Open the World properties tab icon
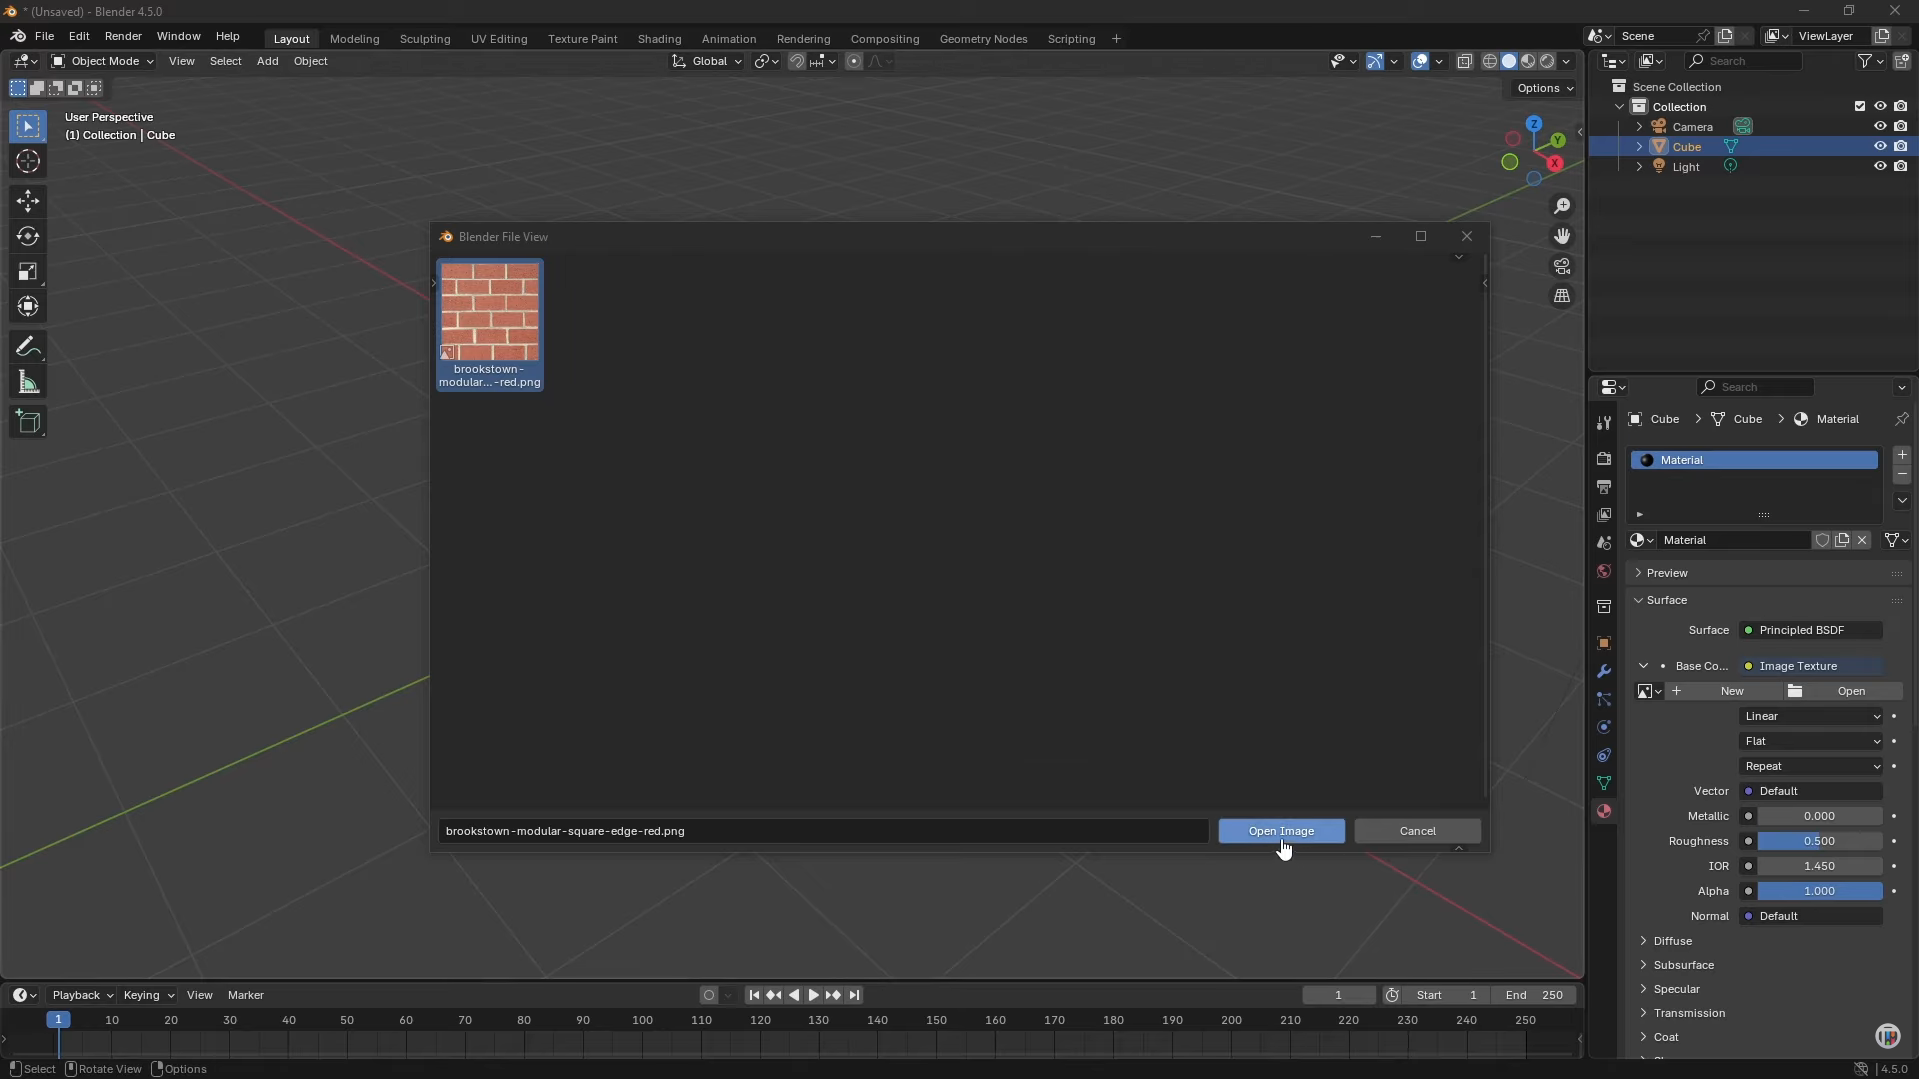This screenshot has height=1079, width=1919. tap(1604, 571)
